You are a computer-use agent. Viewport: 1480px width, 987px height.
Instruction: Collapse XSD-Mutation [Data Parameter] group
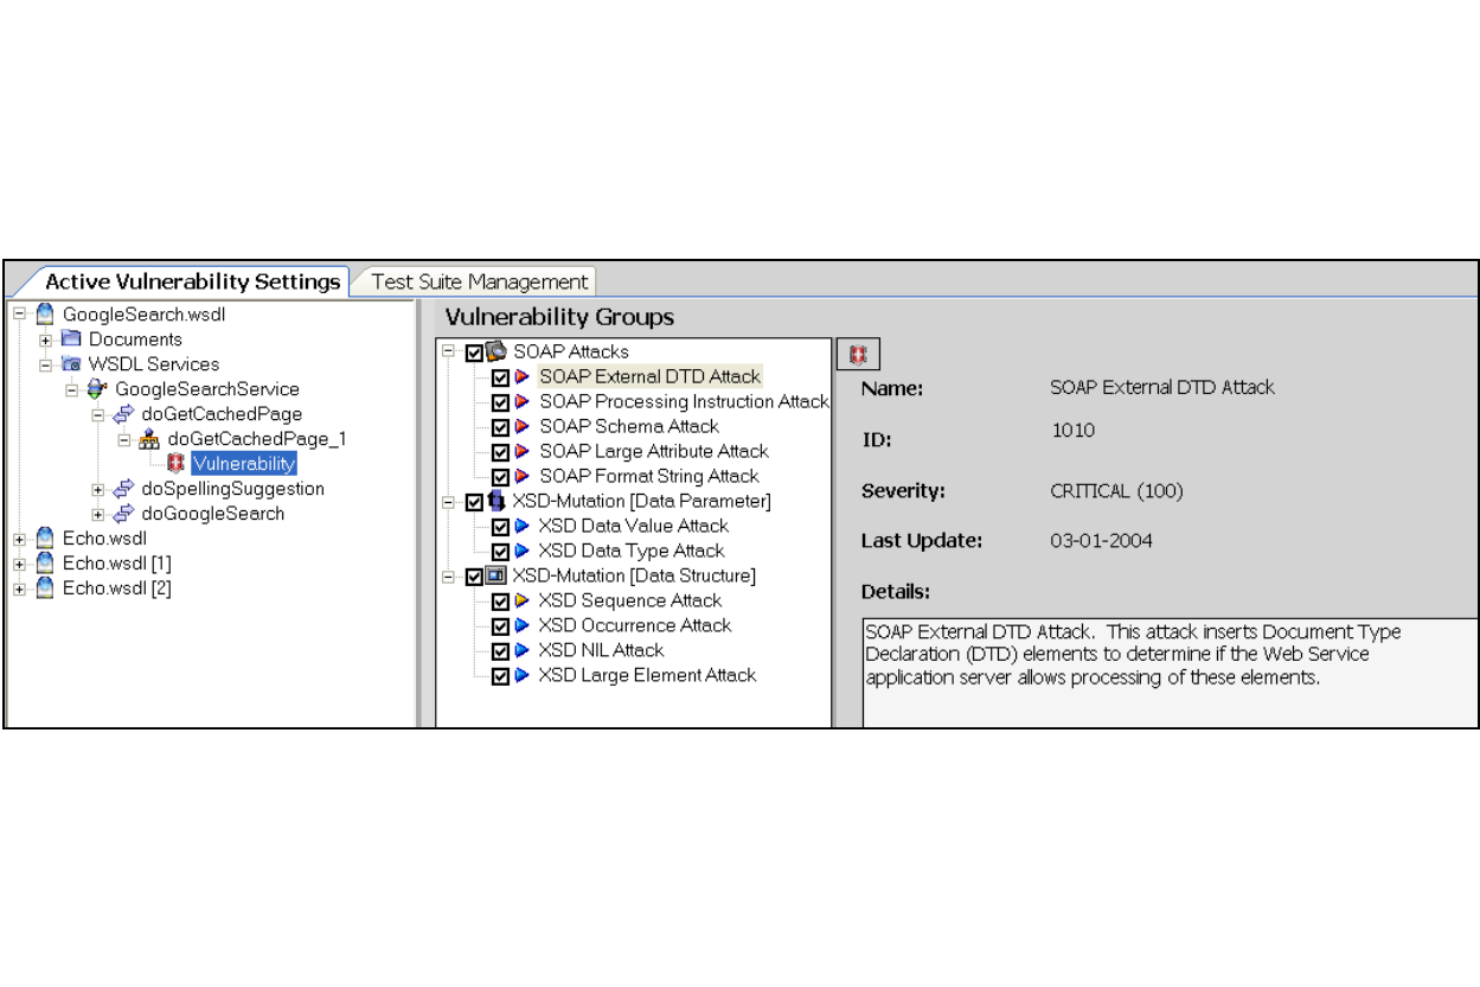point(449,502)
